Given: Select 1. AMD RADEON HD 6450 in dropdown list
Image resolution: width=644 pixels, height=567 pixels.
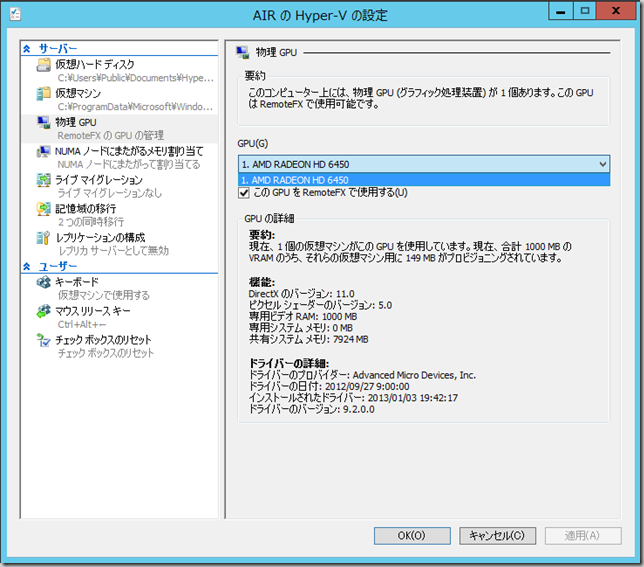Looking at the screenshot, I should pyautogui.click(x=424, y=180).
